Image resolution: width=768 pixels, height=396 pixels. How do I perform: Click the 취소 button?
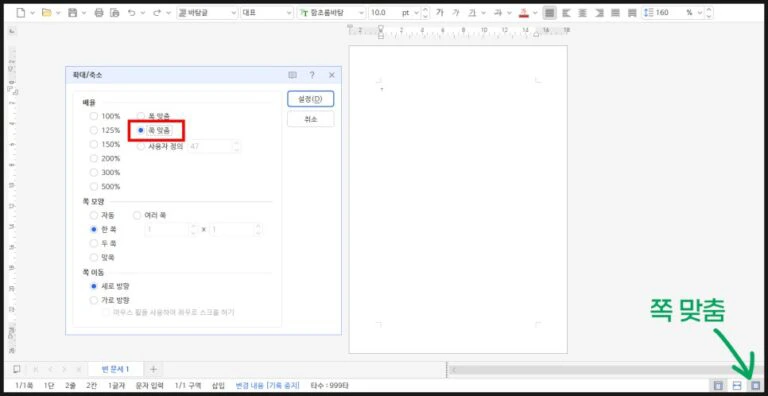tap(311, 119)
